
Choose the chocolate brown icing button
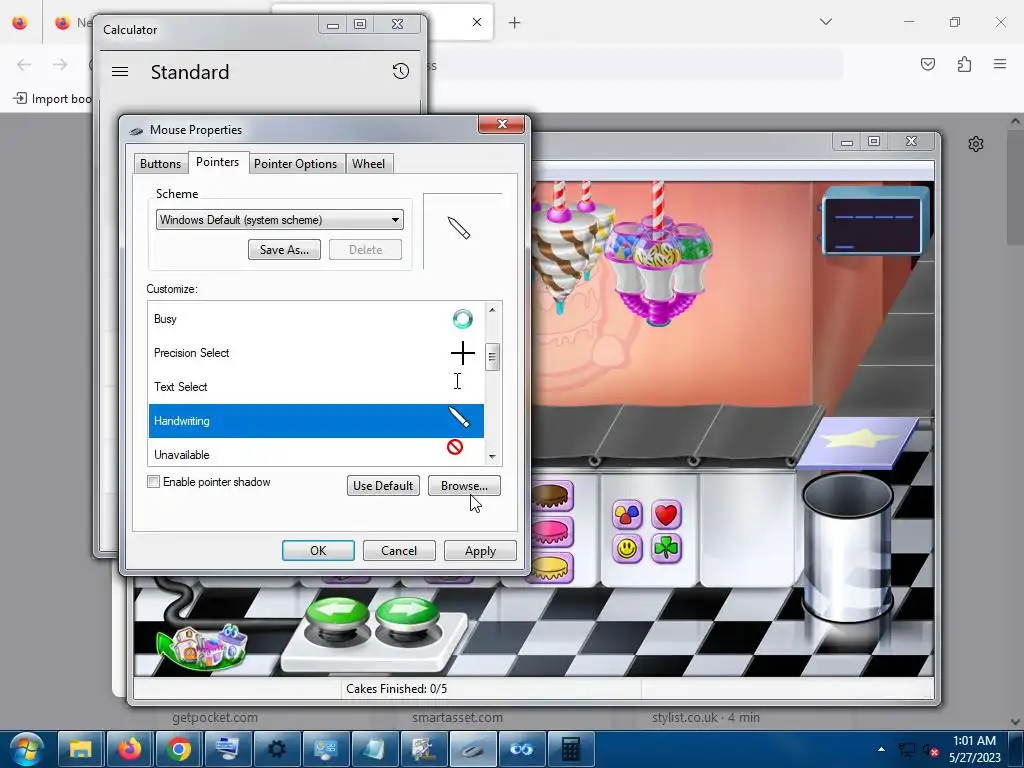click(x=553, y=496)
